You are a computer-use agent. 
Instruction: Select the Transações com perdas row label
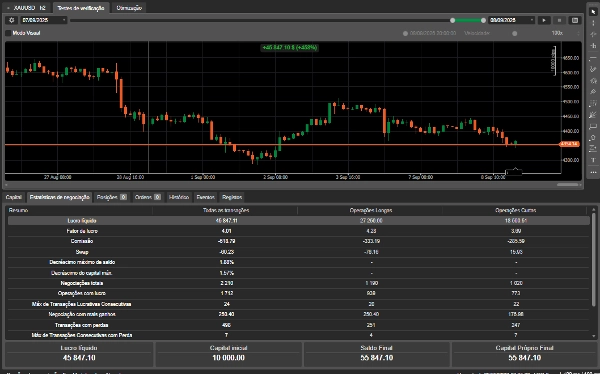tap(82, 325)
